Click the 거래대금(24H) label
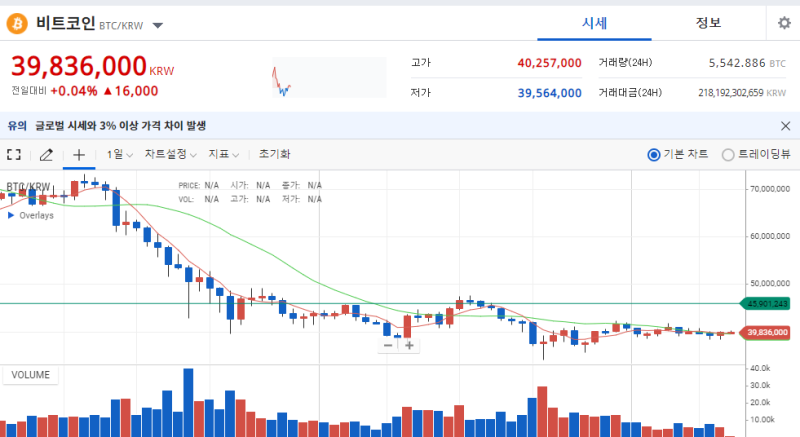800x437 pixels. pos(630,93)
